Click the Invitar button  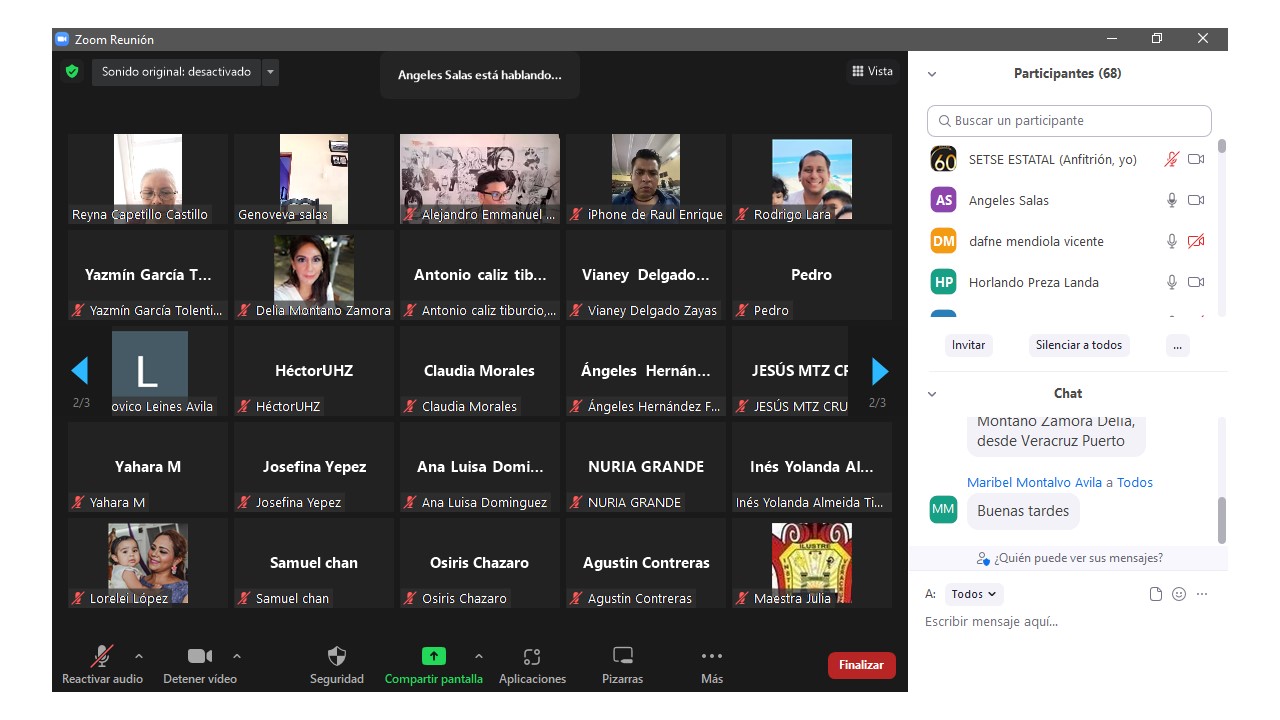coord(968,345)
